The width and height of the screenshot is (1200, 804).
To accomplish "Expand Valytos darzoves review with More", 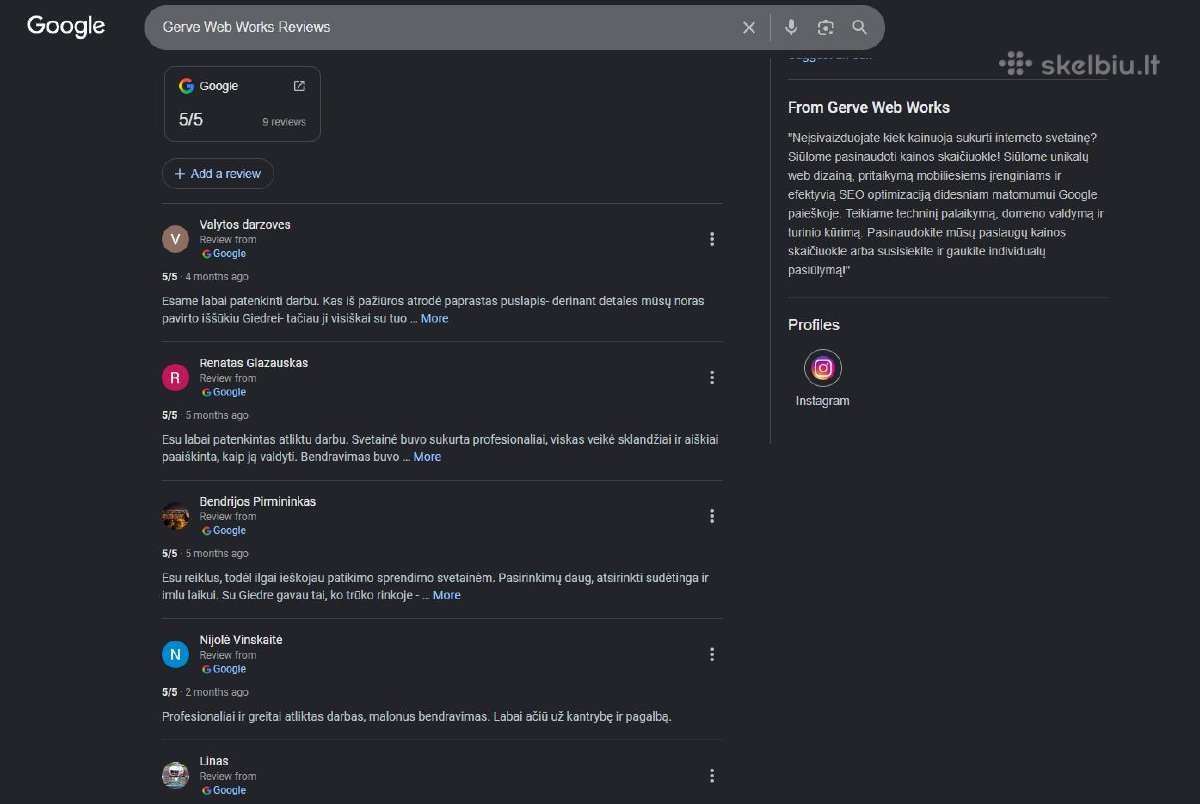I will [434, 319].
